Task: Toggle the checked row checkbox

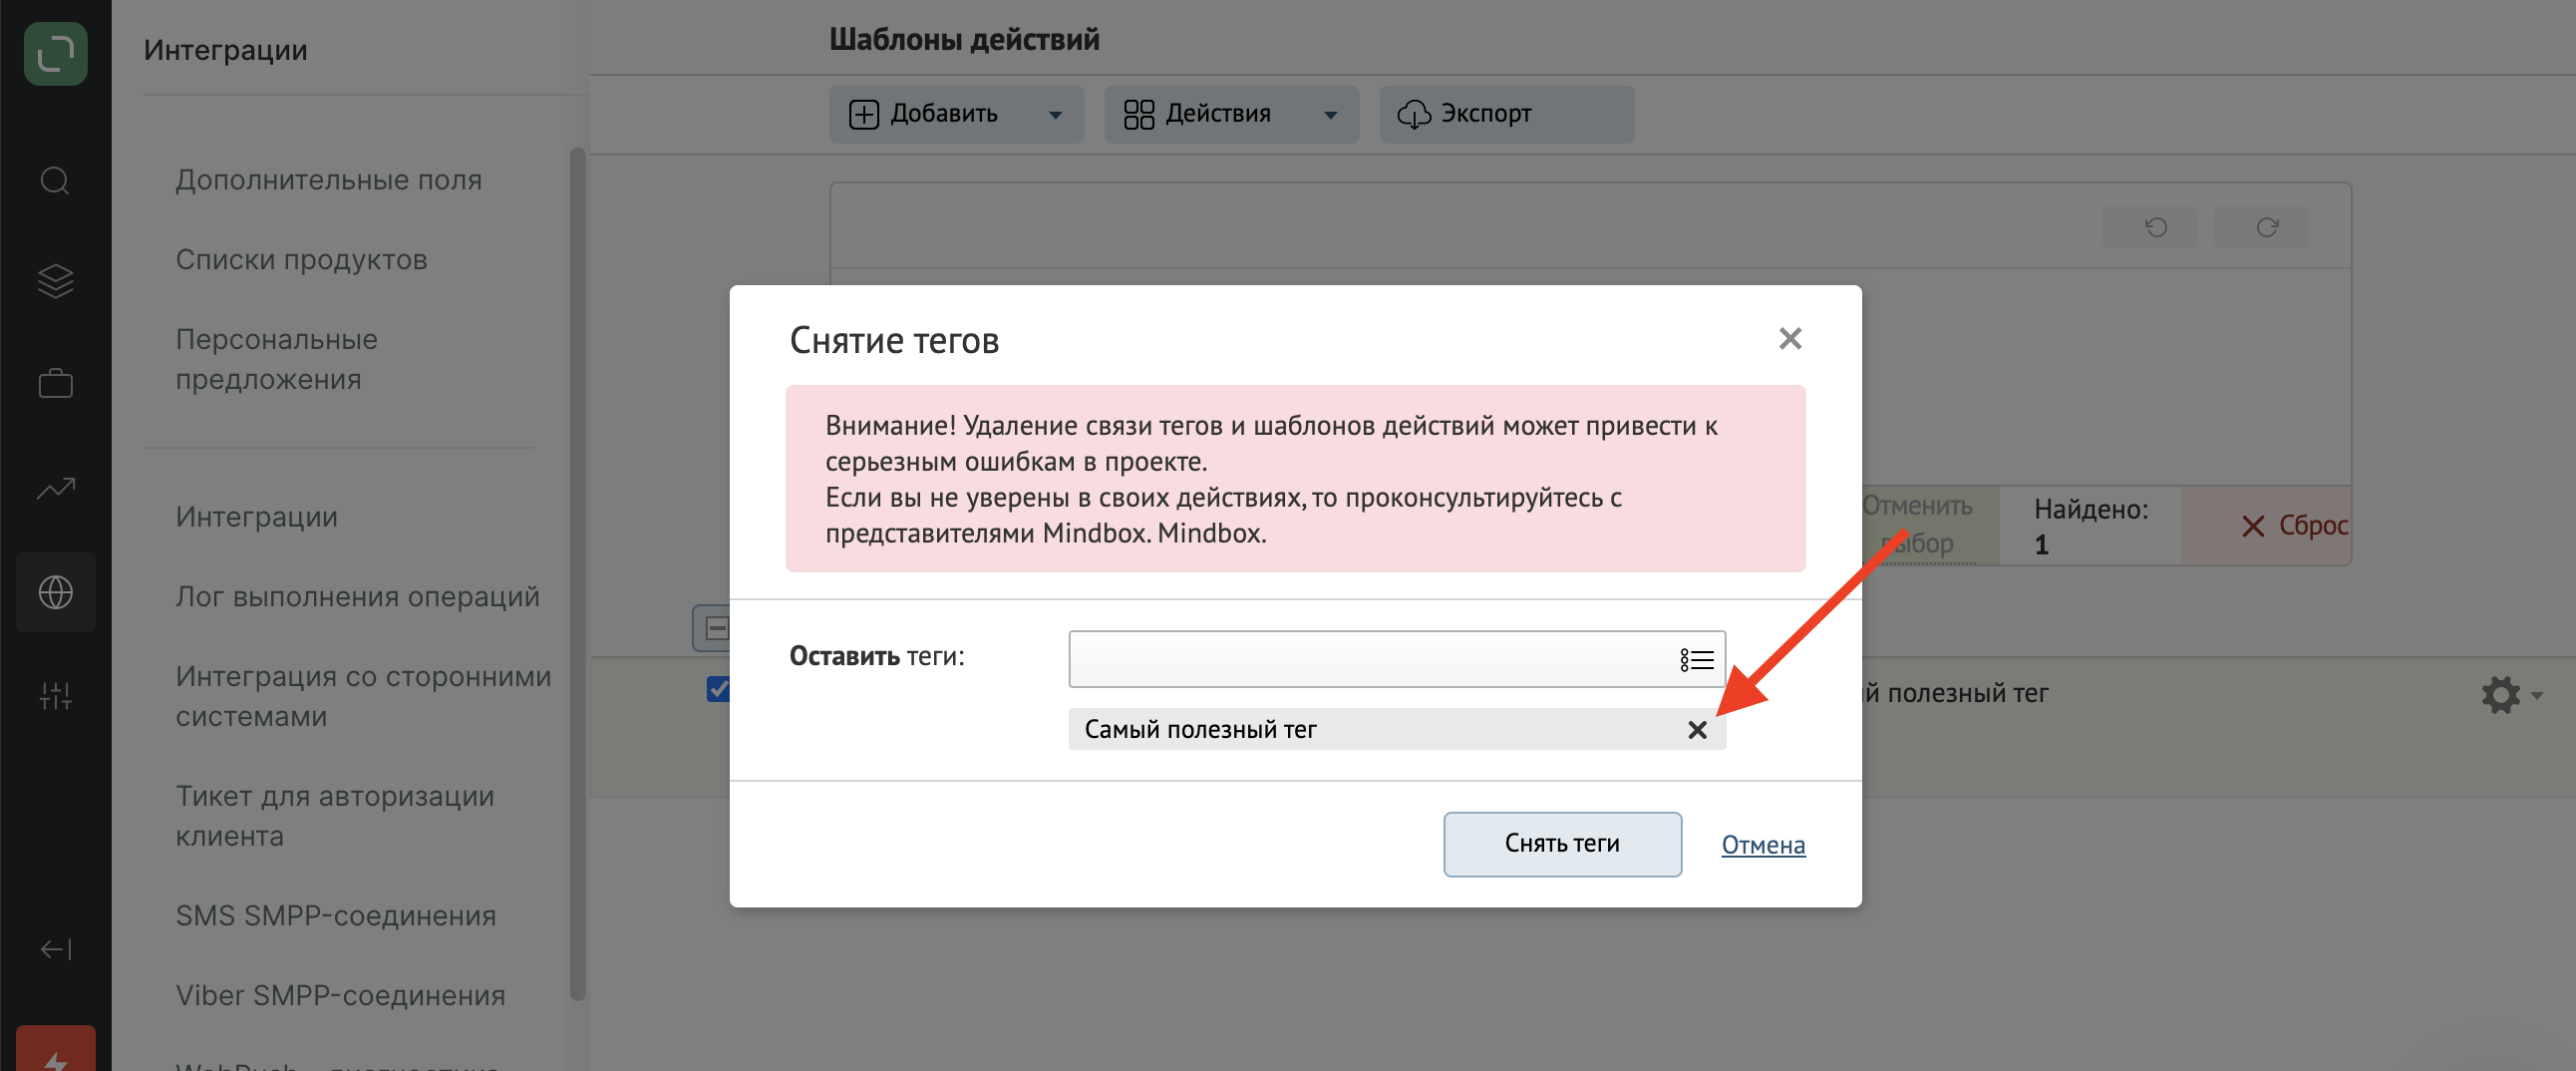Action: tap(718, 689)
